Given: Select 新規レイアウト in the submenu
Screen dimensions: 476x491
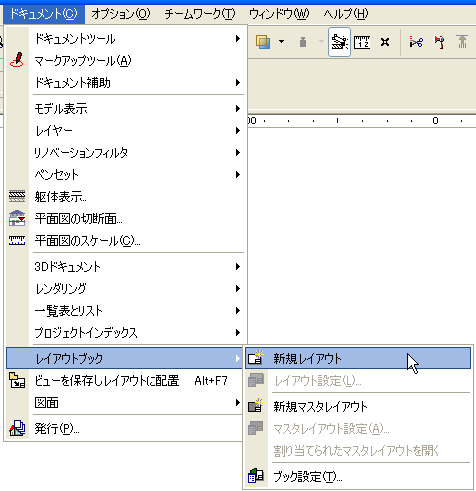Looking at the screenshot, I should [x=358, y=358].
